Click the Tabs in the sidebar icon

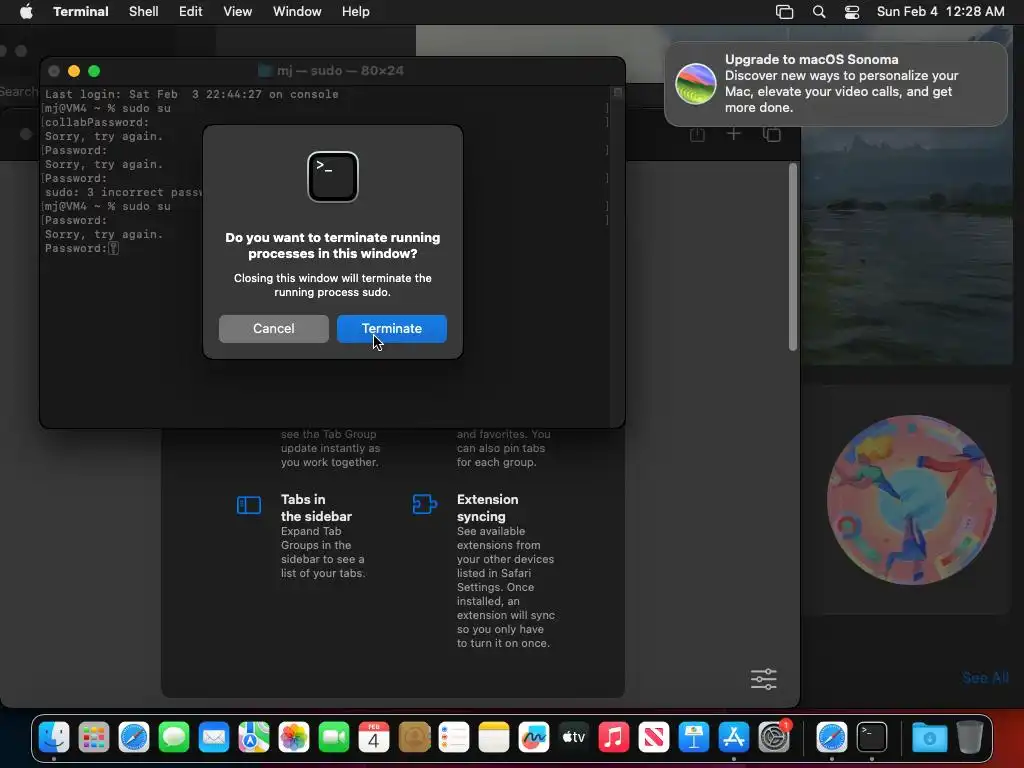tap(249, 505)
